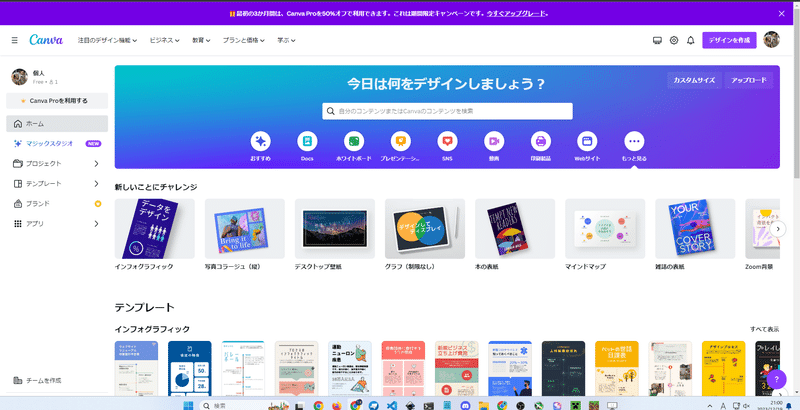The image size is (800, 410).
Task: Open アプリ in the sidebar
Action: [x=57, y=223]
